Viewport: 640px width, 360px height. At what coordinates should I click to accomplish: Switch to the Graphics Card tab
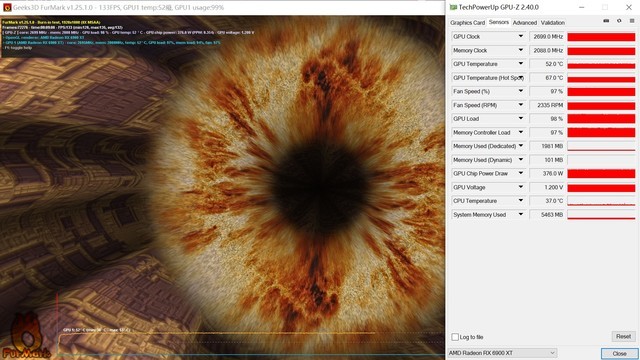point(467,23)
